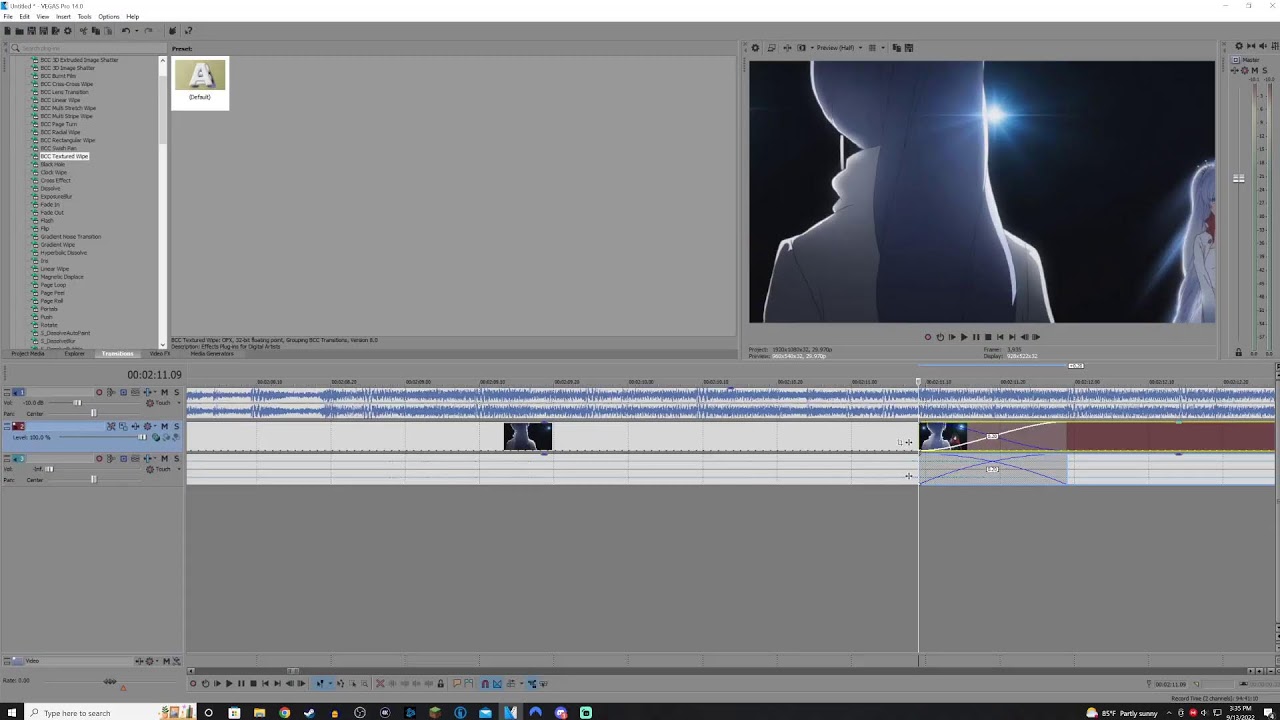The width and height of the screenshot is (1280, 720).
Task: Adjust the Master bus volume fader
Action: point(1239,179)
